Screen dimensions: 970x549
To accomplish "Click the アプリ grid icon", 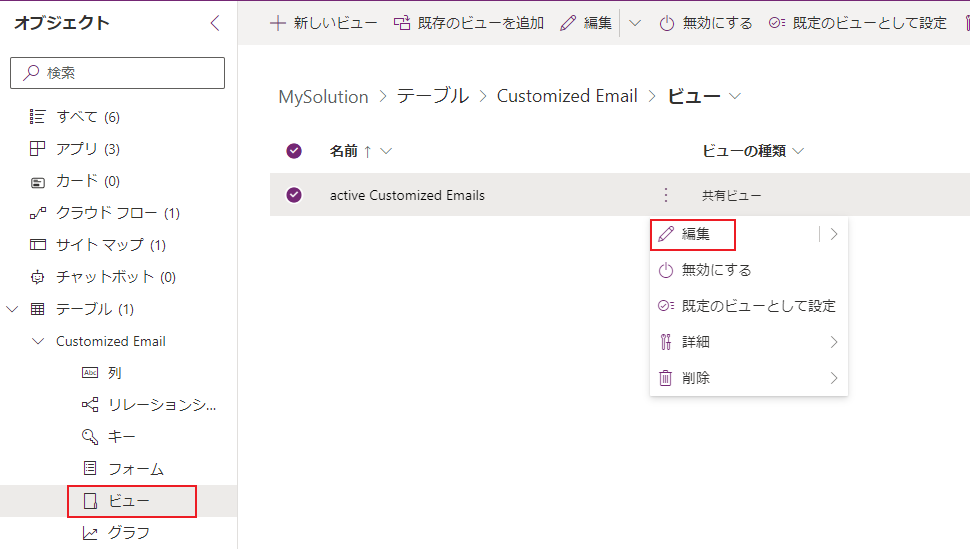I will tap(37, 149).
